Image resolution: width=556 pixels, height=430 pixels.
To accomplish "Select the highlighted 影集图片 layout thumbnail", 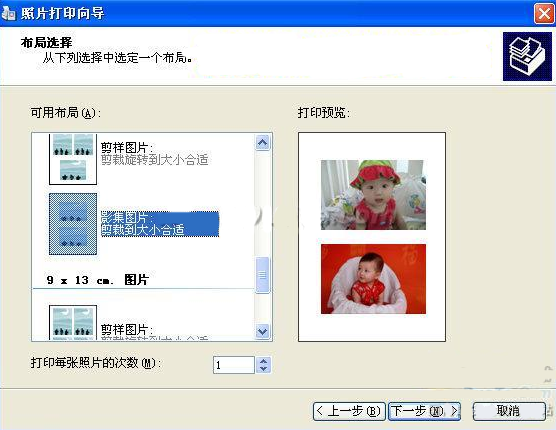I will click(x=73, y=224).
